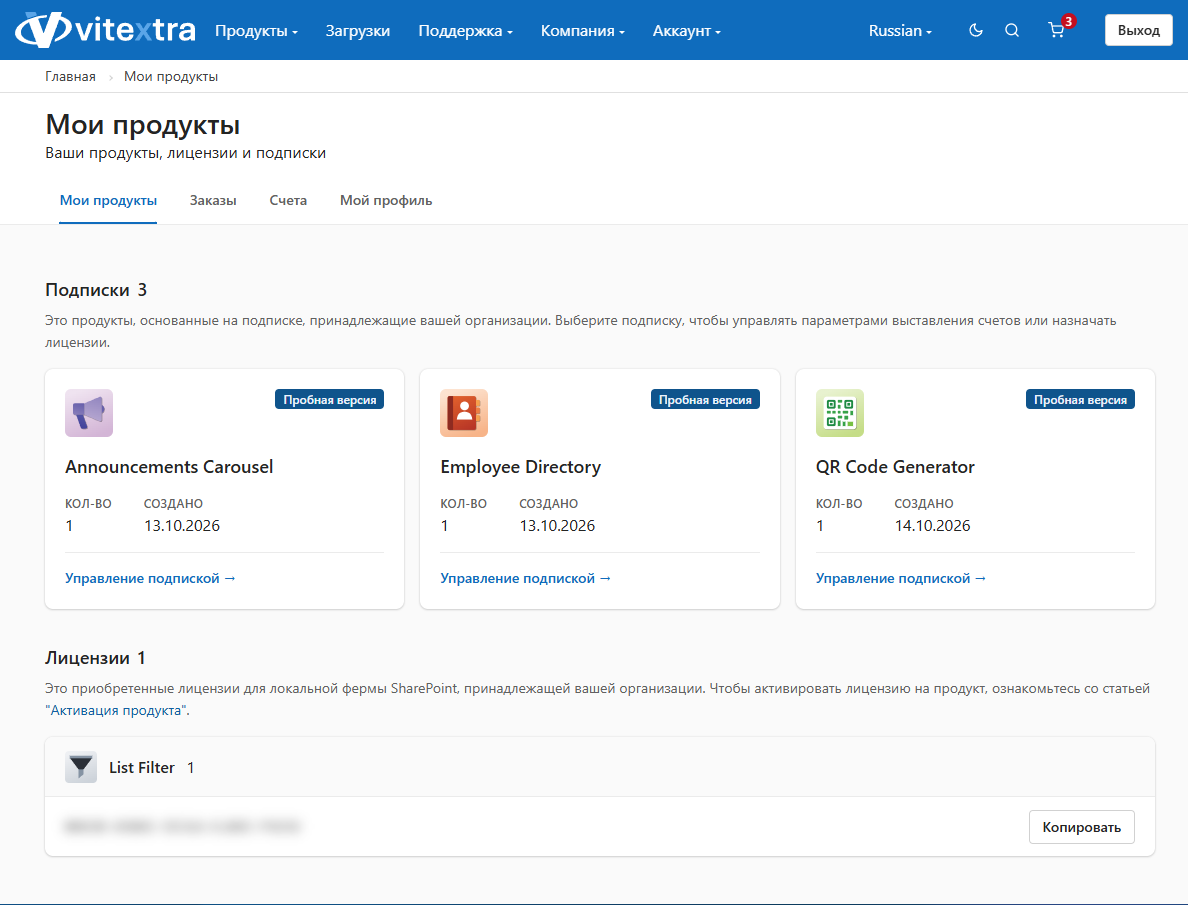Open the search magnifier icon
Screen dimensions: 1188x905
pos(1012,30)
